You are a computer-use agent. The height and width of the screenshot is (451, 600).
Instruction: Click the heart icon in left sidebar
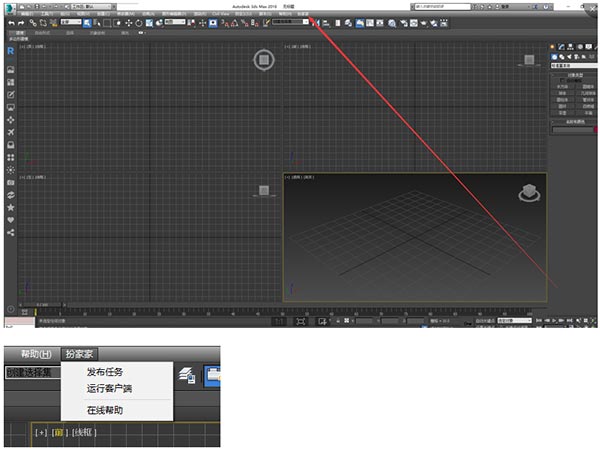click(11, 220)
